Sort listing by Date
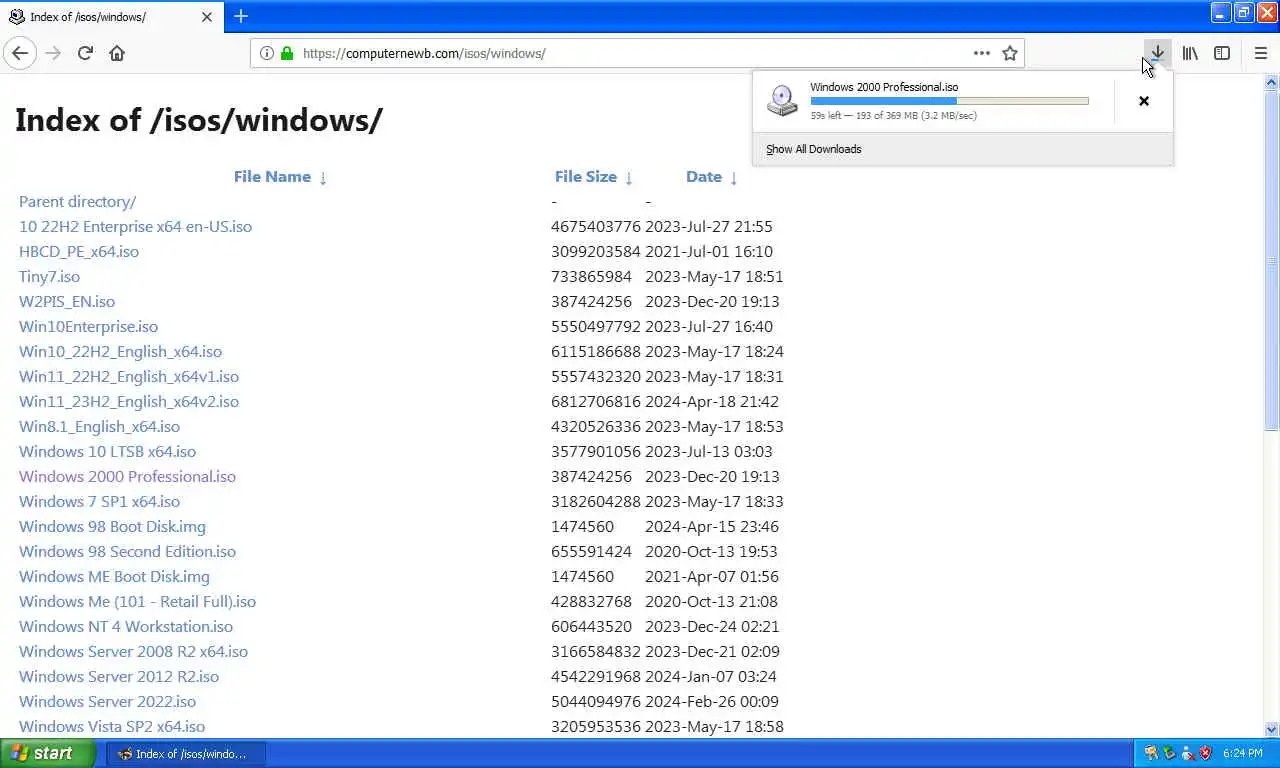Image resolution: width=1280 pixels, height=768 pixels. point(704,176)
